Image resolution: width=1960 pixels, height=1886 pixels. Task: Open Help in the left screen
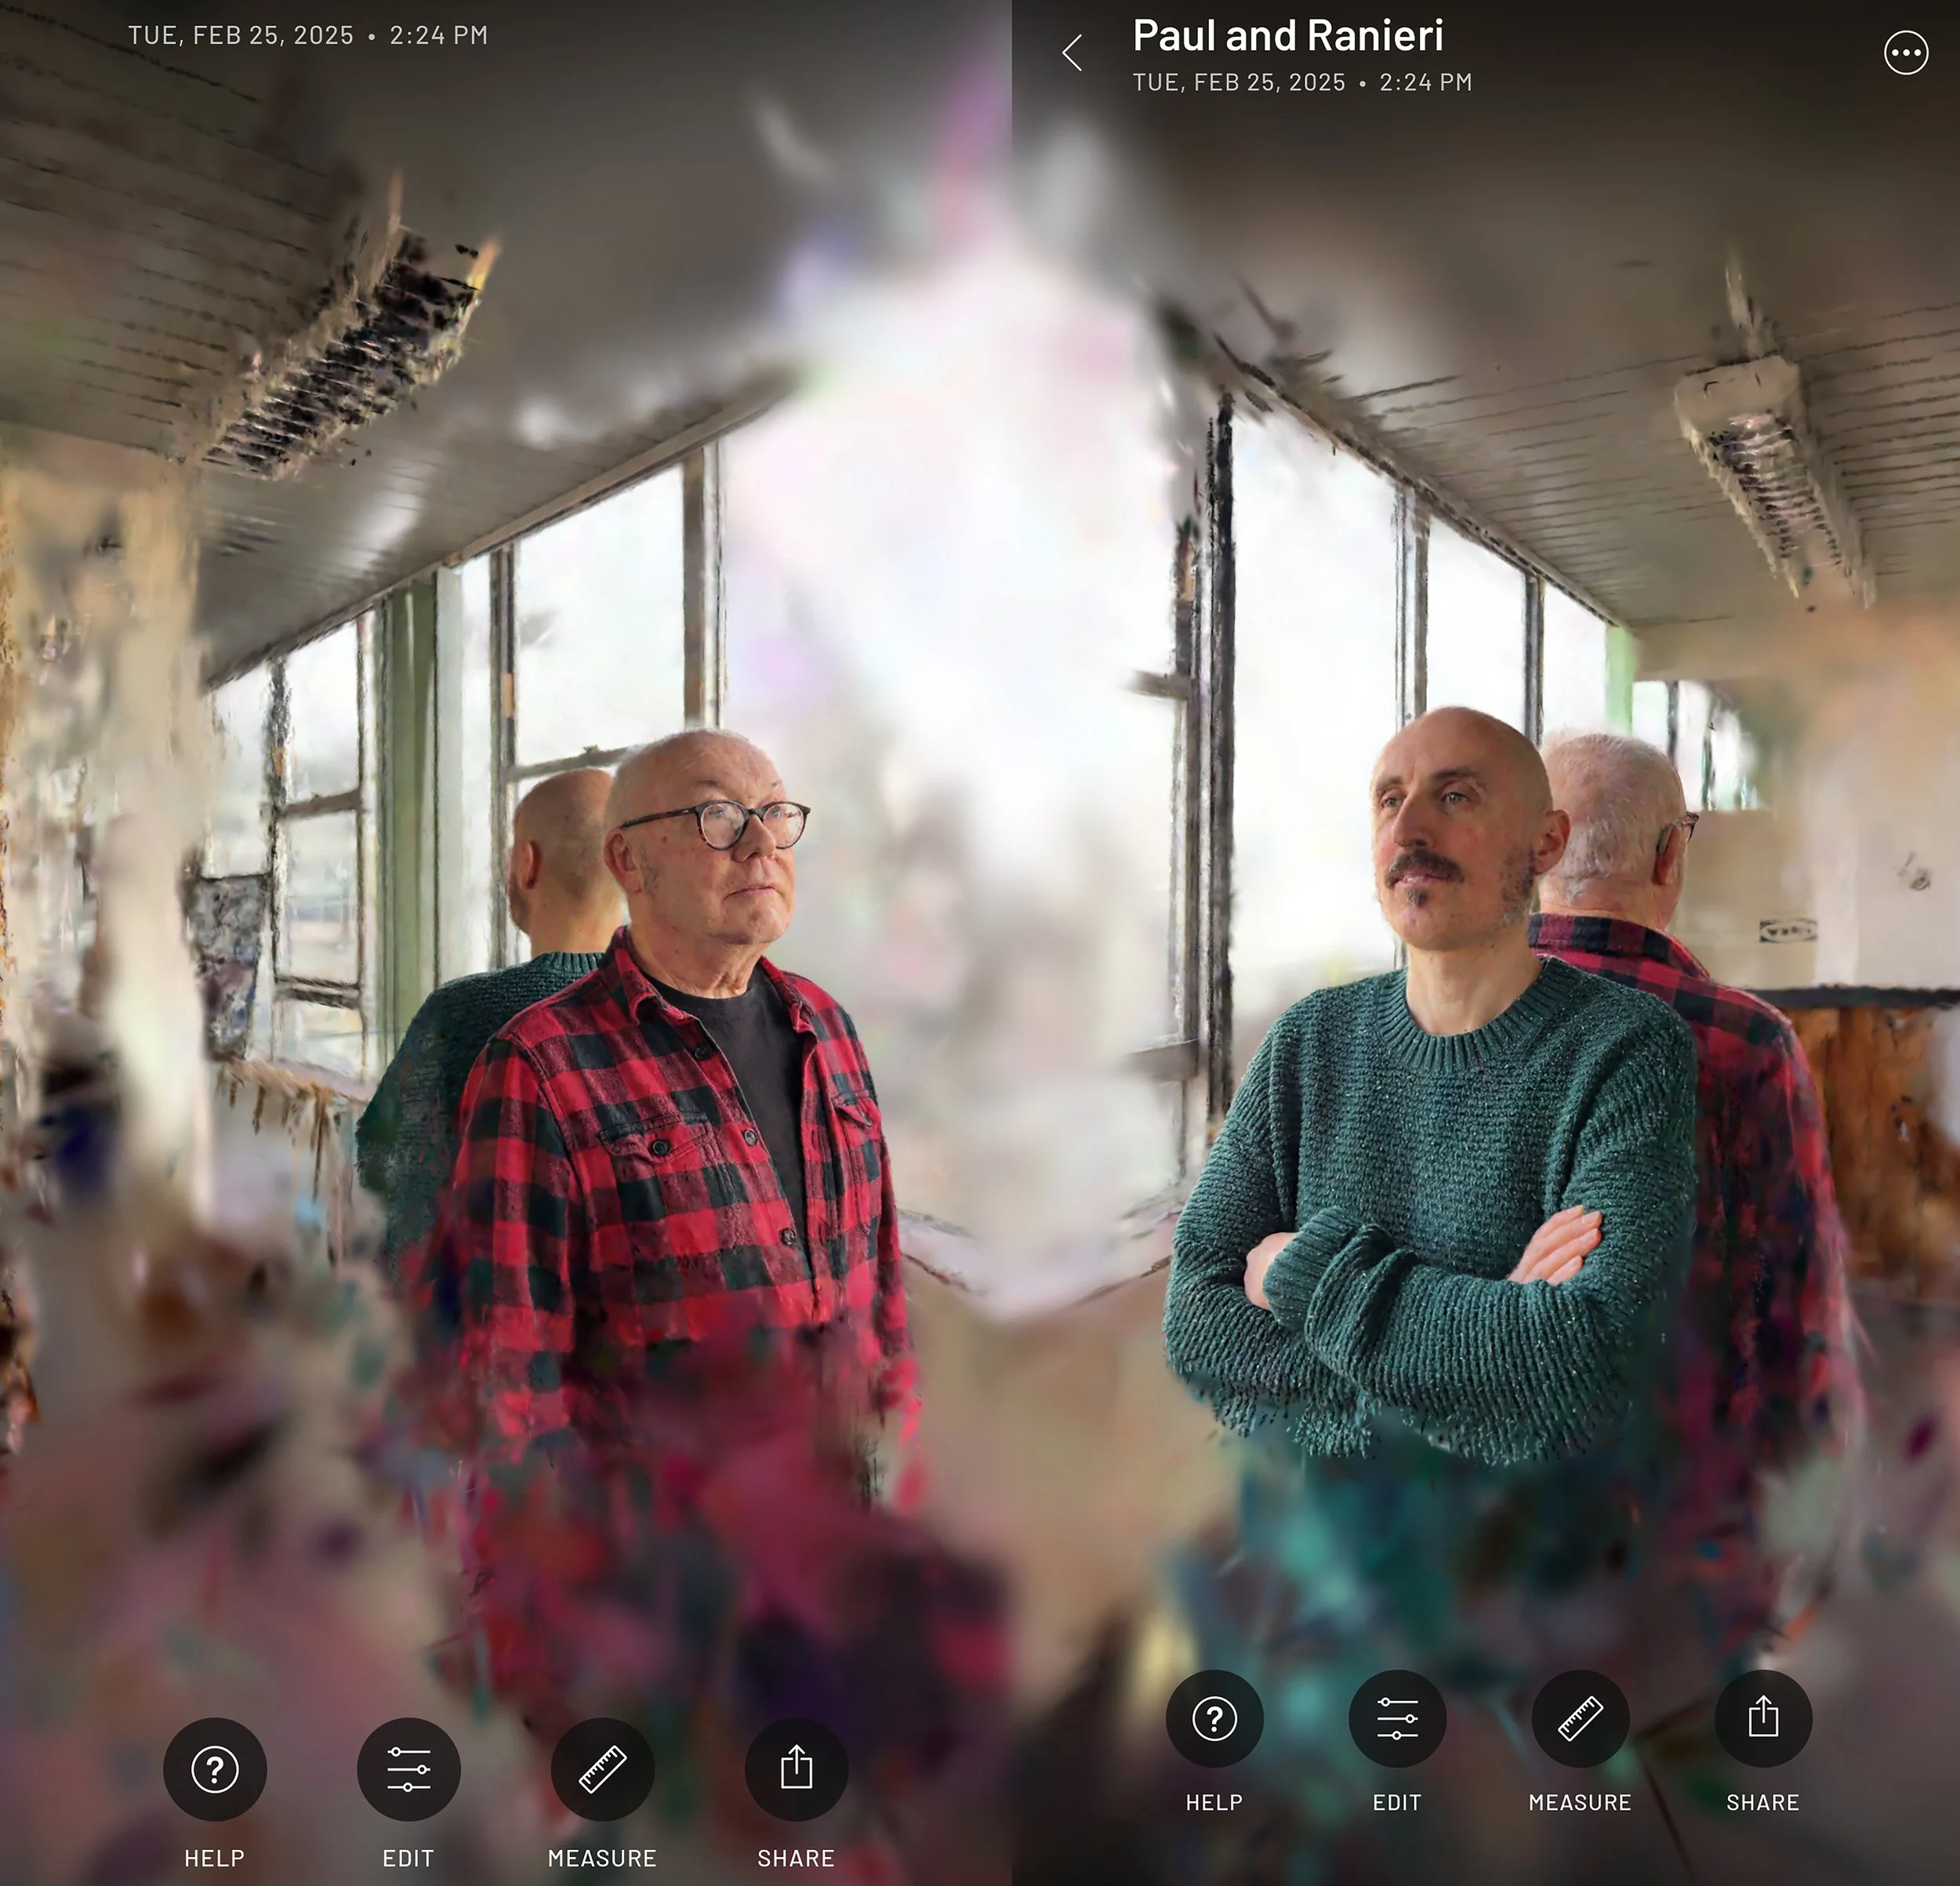click(214, 1769)
